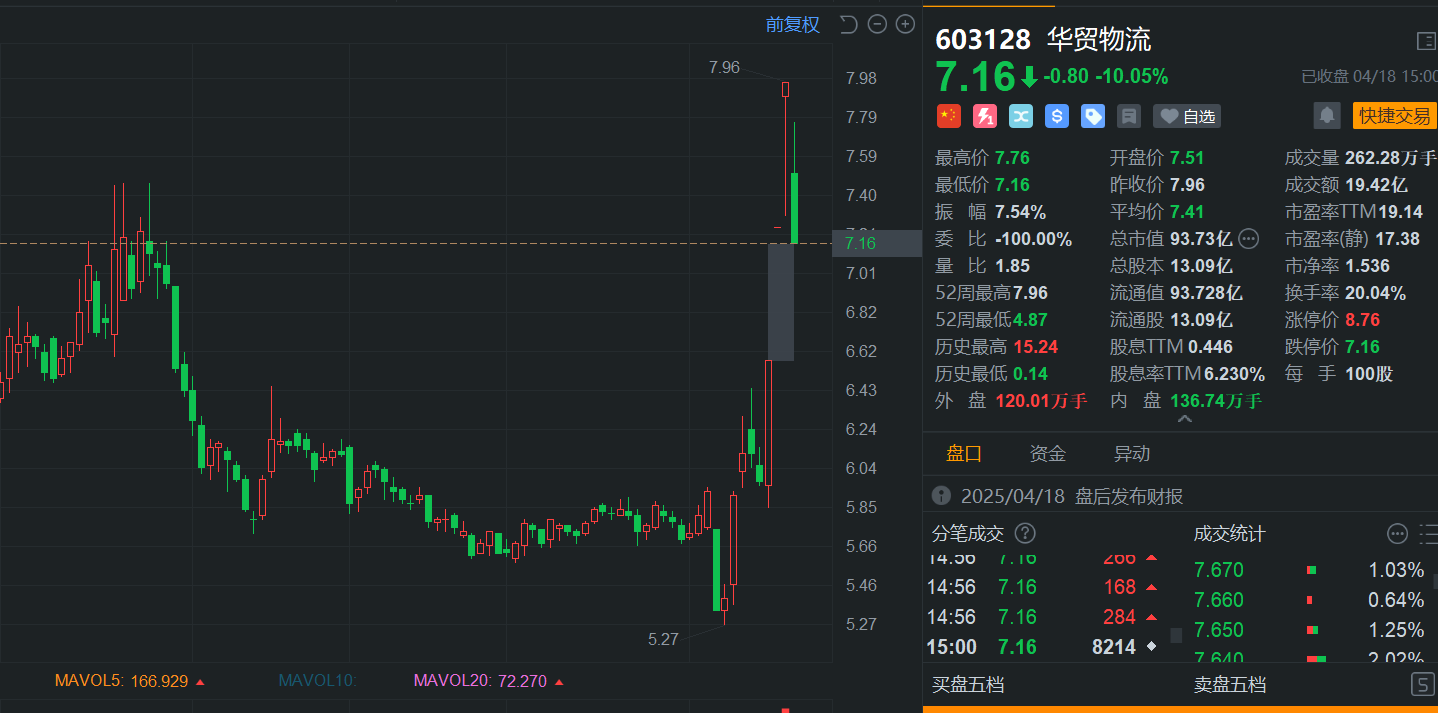This screenshot has width=1438, height=713.
Task: Open the 盘后发布财报 earnings notice
Action: 1129,496
